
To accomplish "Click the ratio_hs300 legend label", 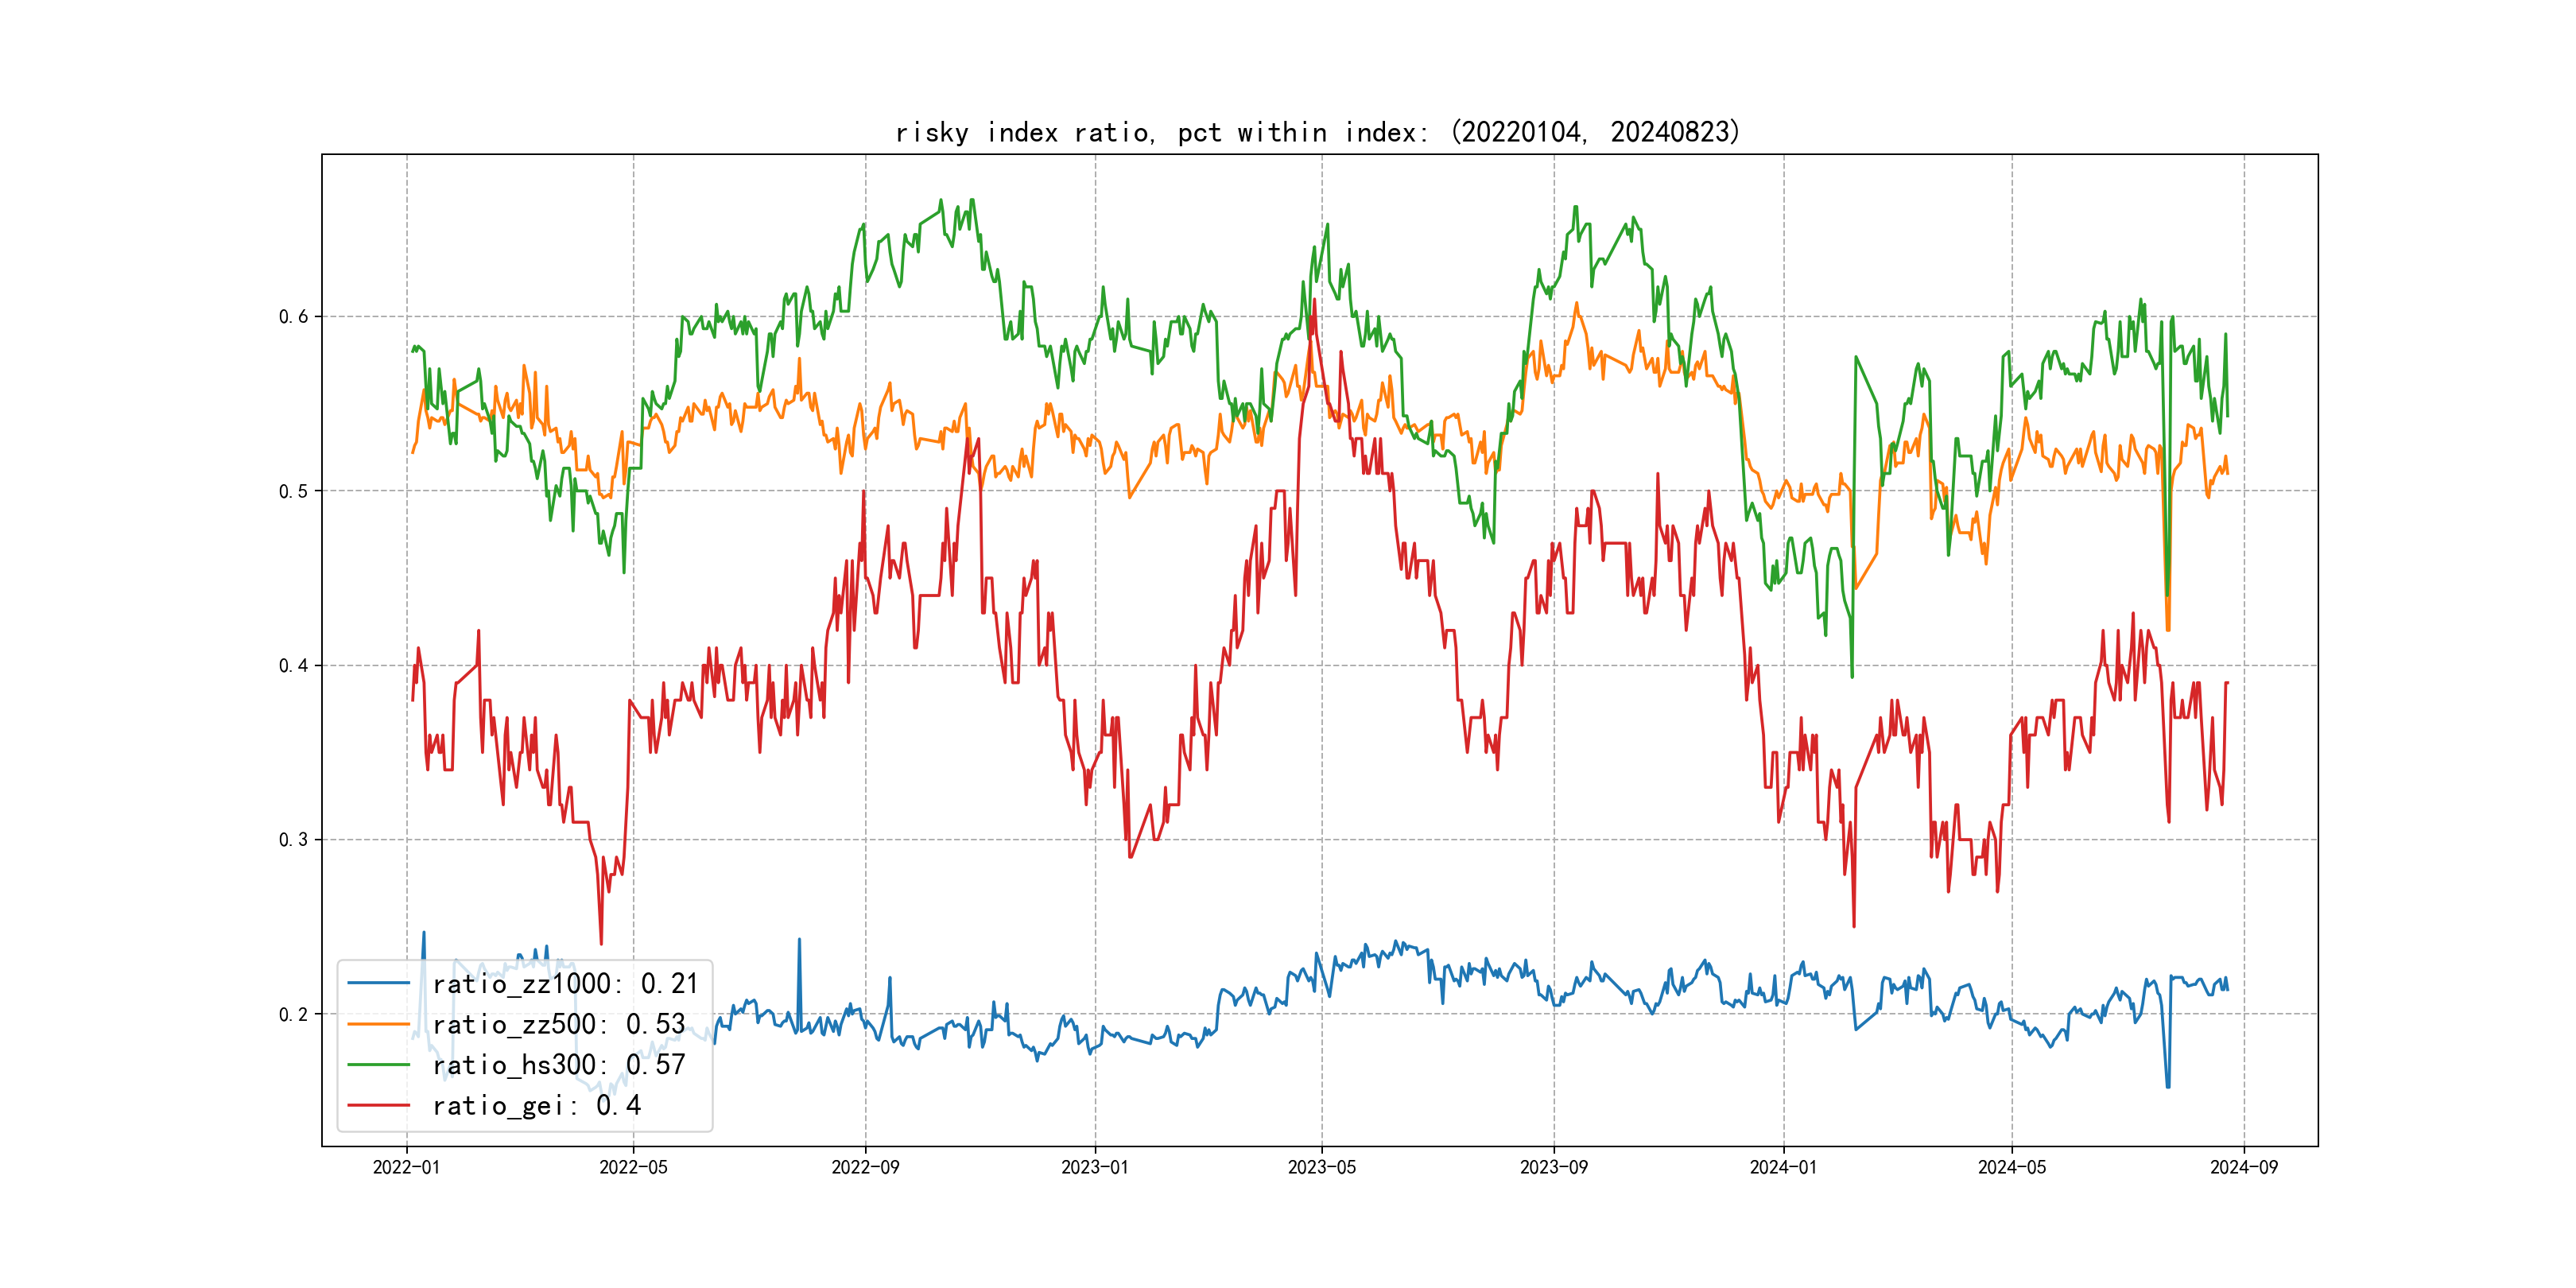I will click(x=558, y=1065).
